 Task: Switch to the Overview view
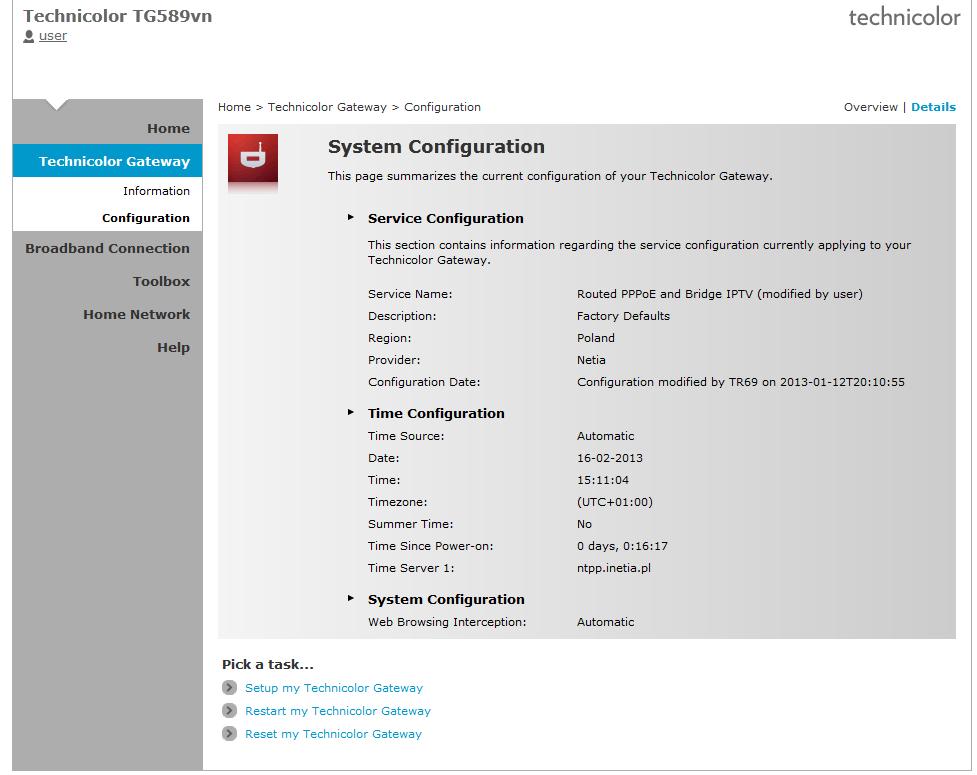click(870, 107)
